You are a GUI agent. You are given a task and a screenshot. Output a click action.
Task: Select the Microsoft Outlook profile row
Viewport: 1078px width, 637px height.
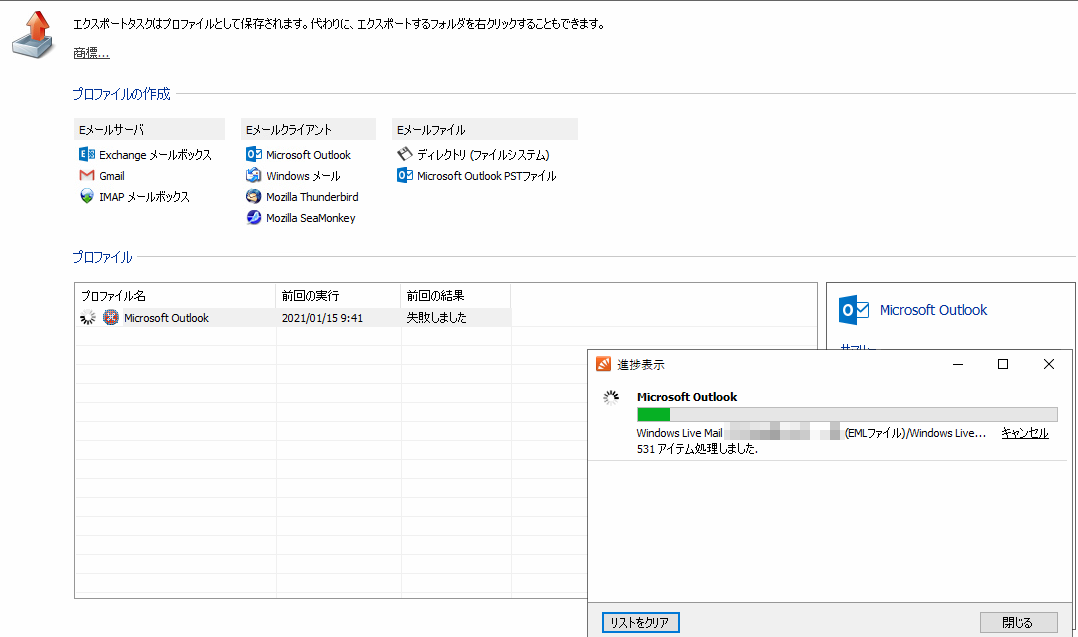pyautogui.click(x=293, y=317)
